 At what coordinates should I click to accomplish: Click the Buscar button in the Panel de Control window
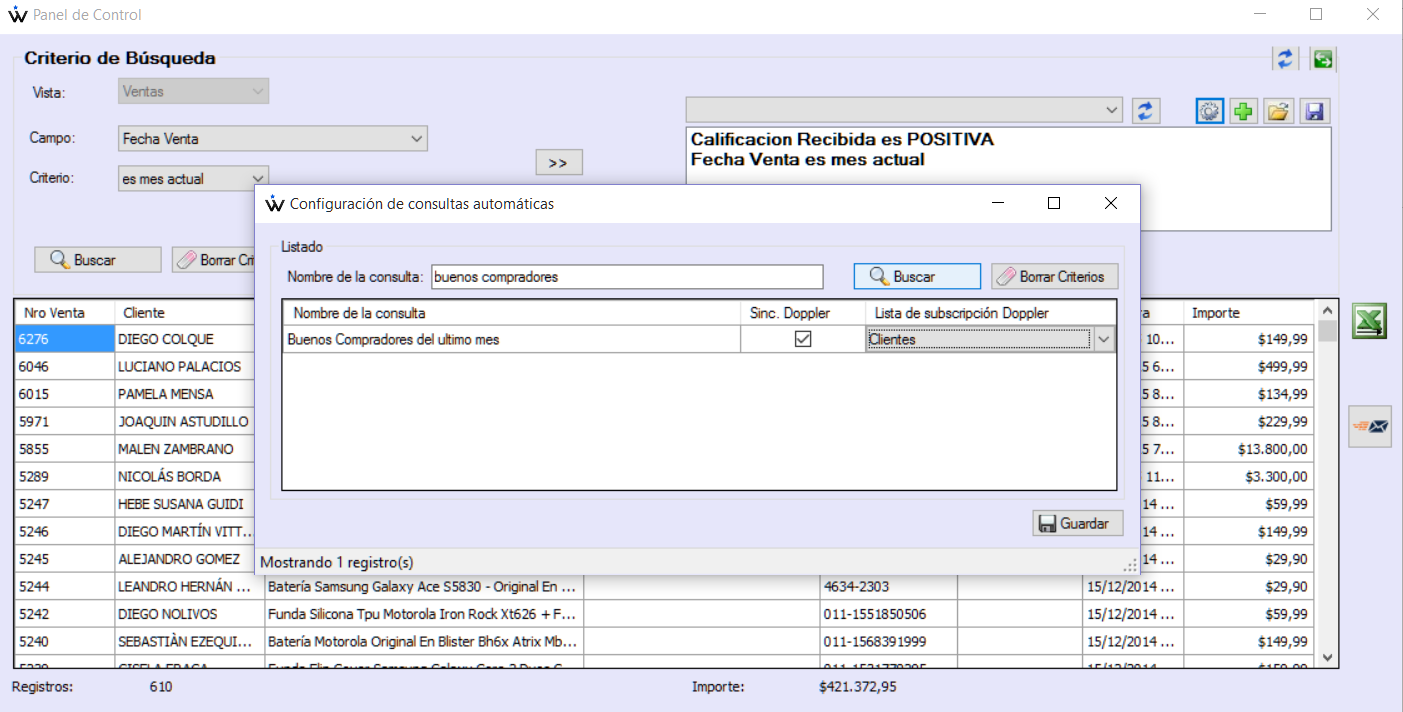coord(97,260)
